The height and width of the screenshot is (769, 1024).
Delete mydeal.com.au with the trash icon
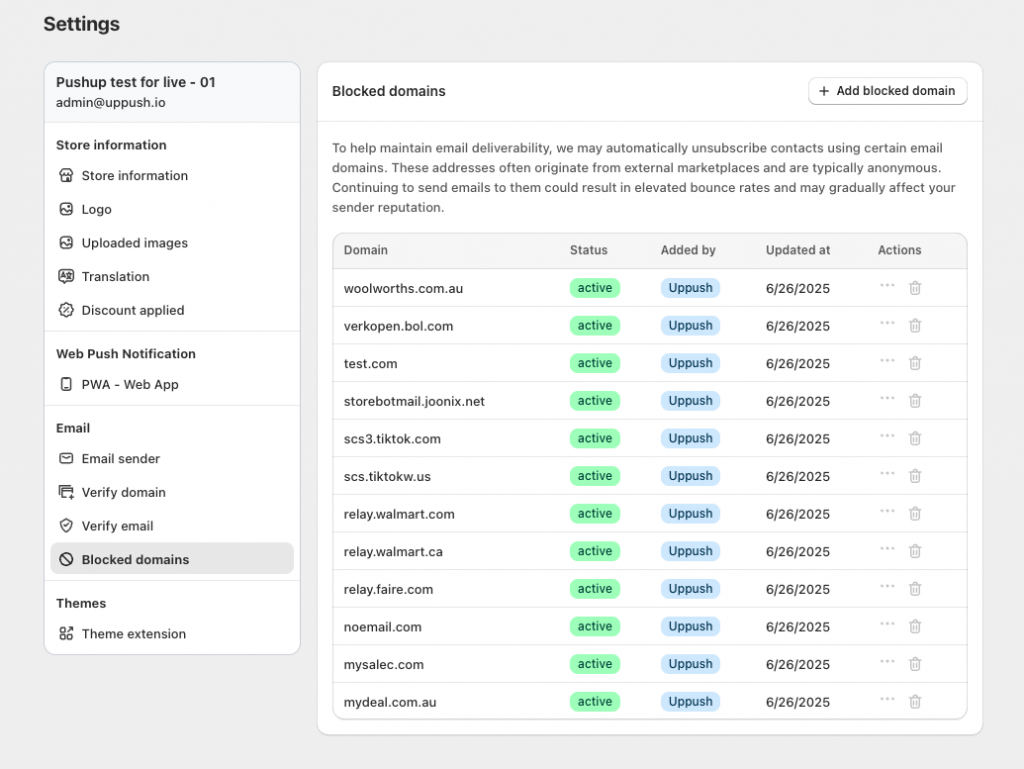[x=914, y=702]
